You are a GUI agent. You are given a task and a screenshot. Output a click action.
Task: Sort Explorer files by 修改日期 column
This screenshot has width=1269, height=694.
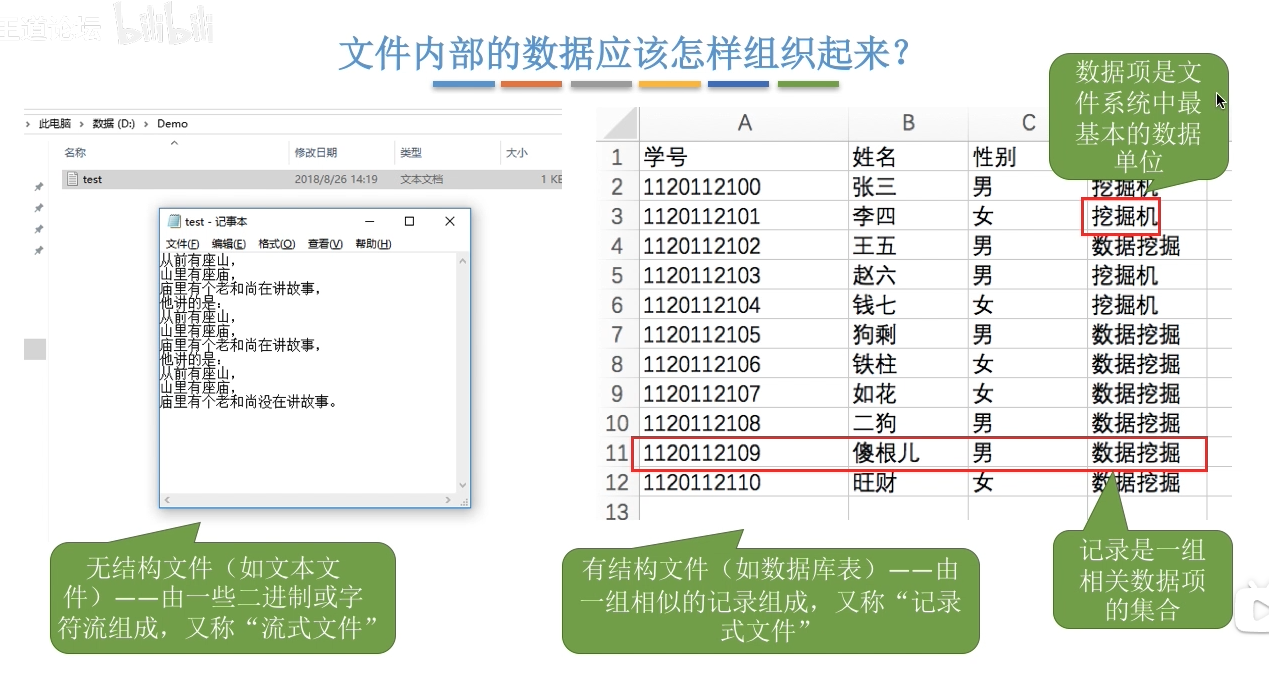tap(316, 153)
